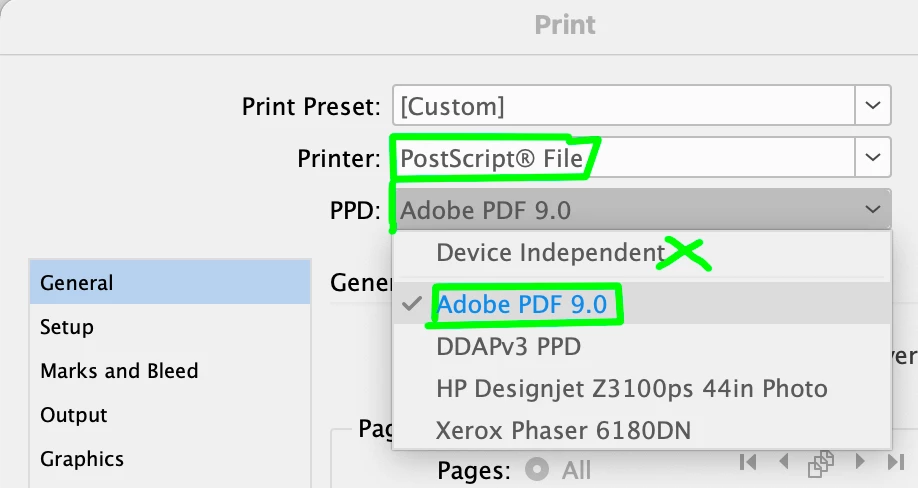Switch to the Setup category

67,327
